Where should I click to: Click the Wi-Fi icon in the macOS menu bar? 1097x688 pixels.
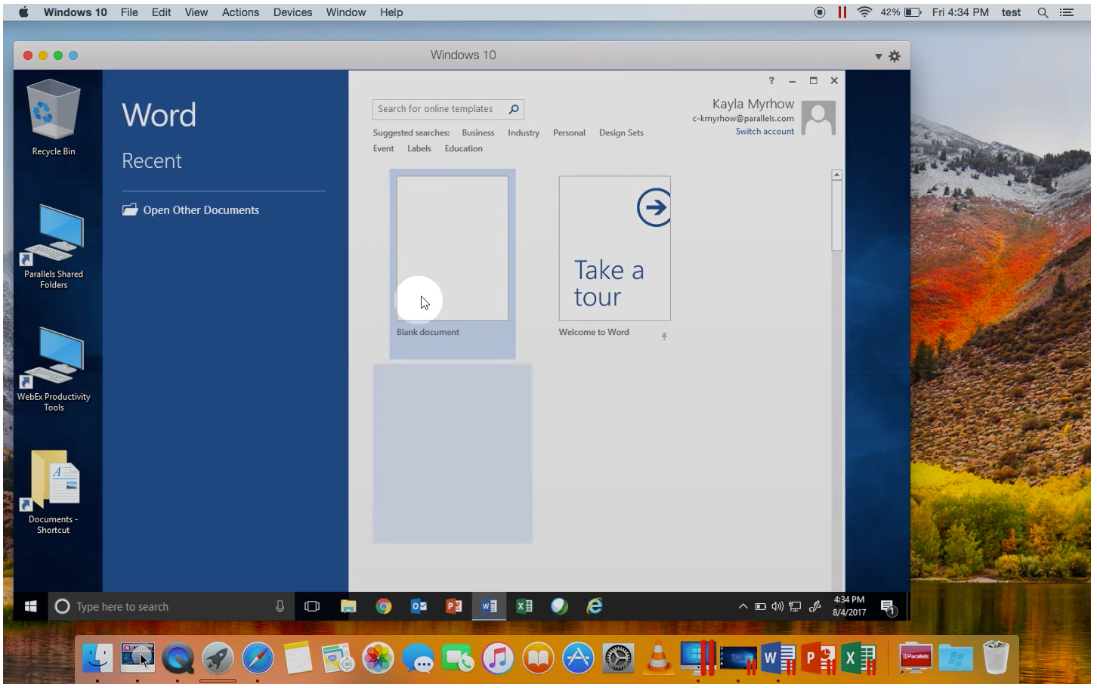[864, 13]
